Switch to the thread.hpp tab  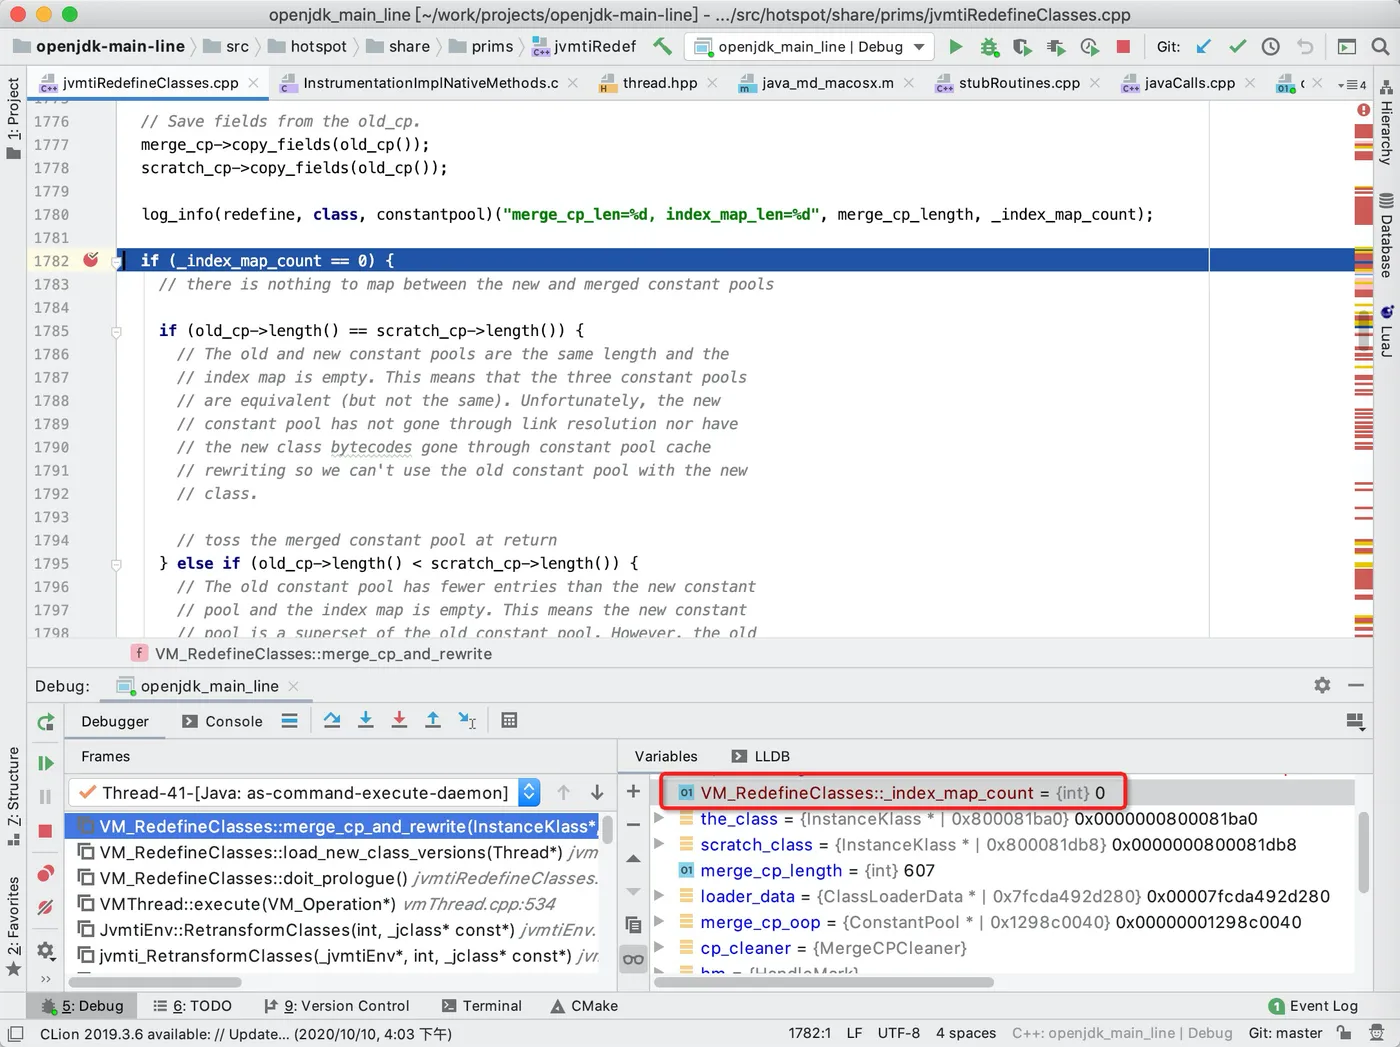coord(658,83)
